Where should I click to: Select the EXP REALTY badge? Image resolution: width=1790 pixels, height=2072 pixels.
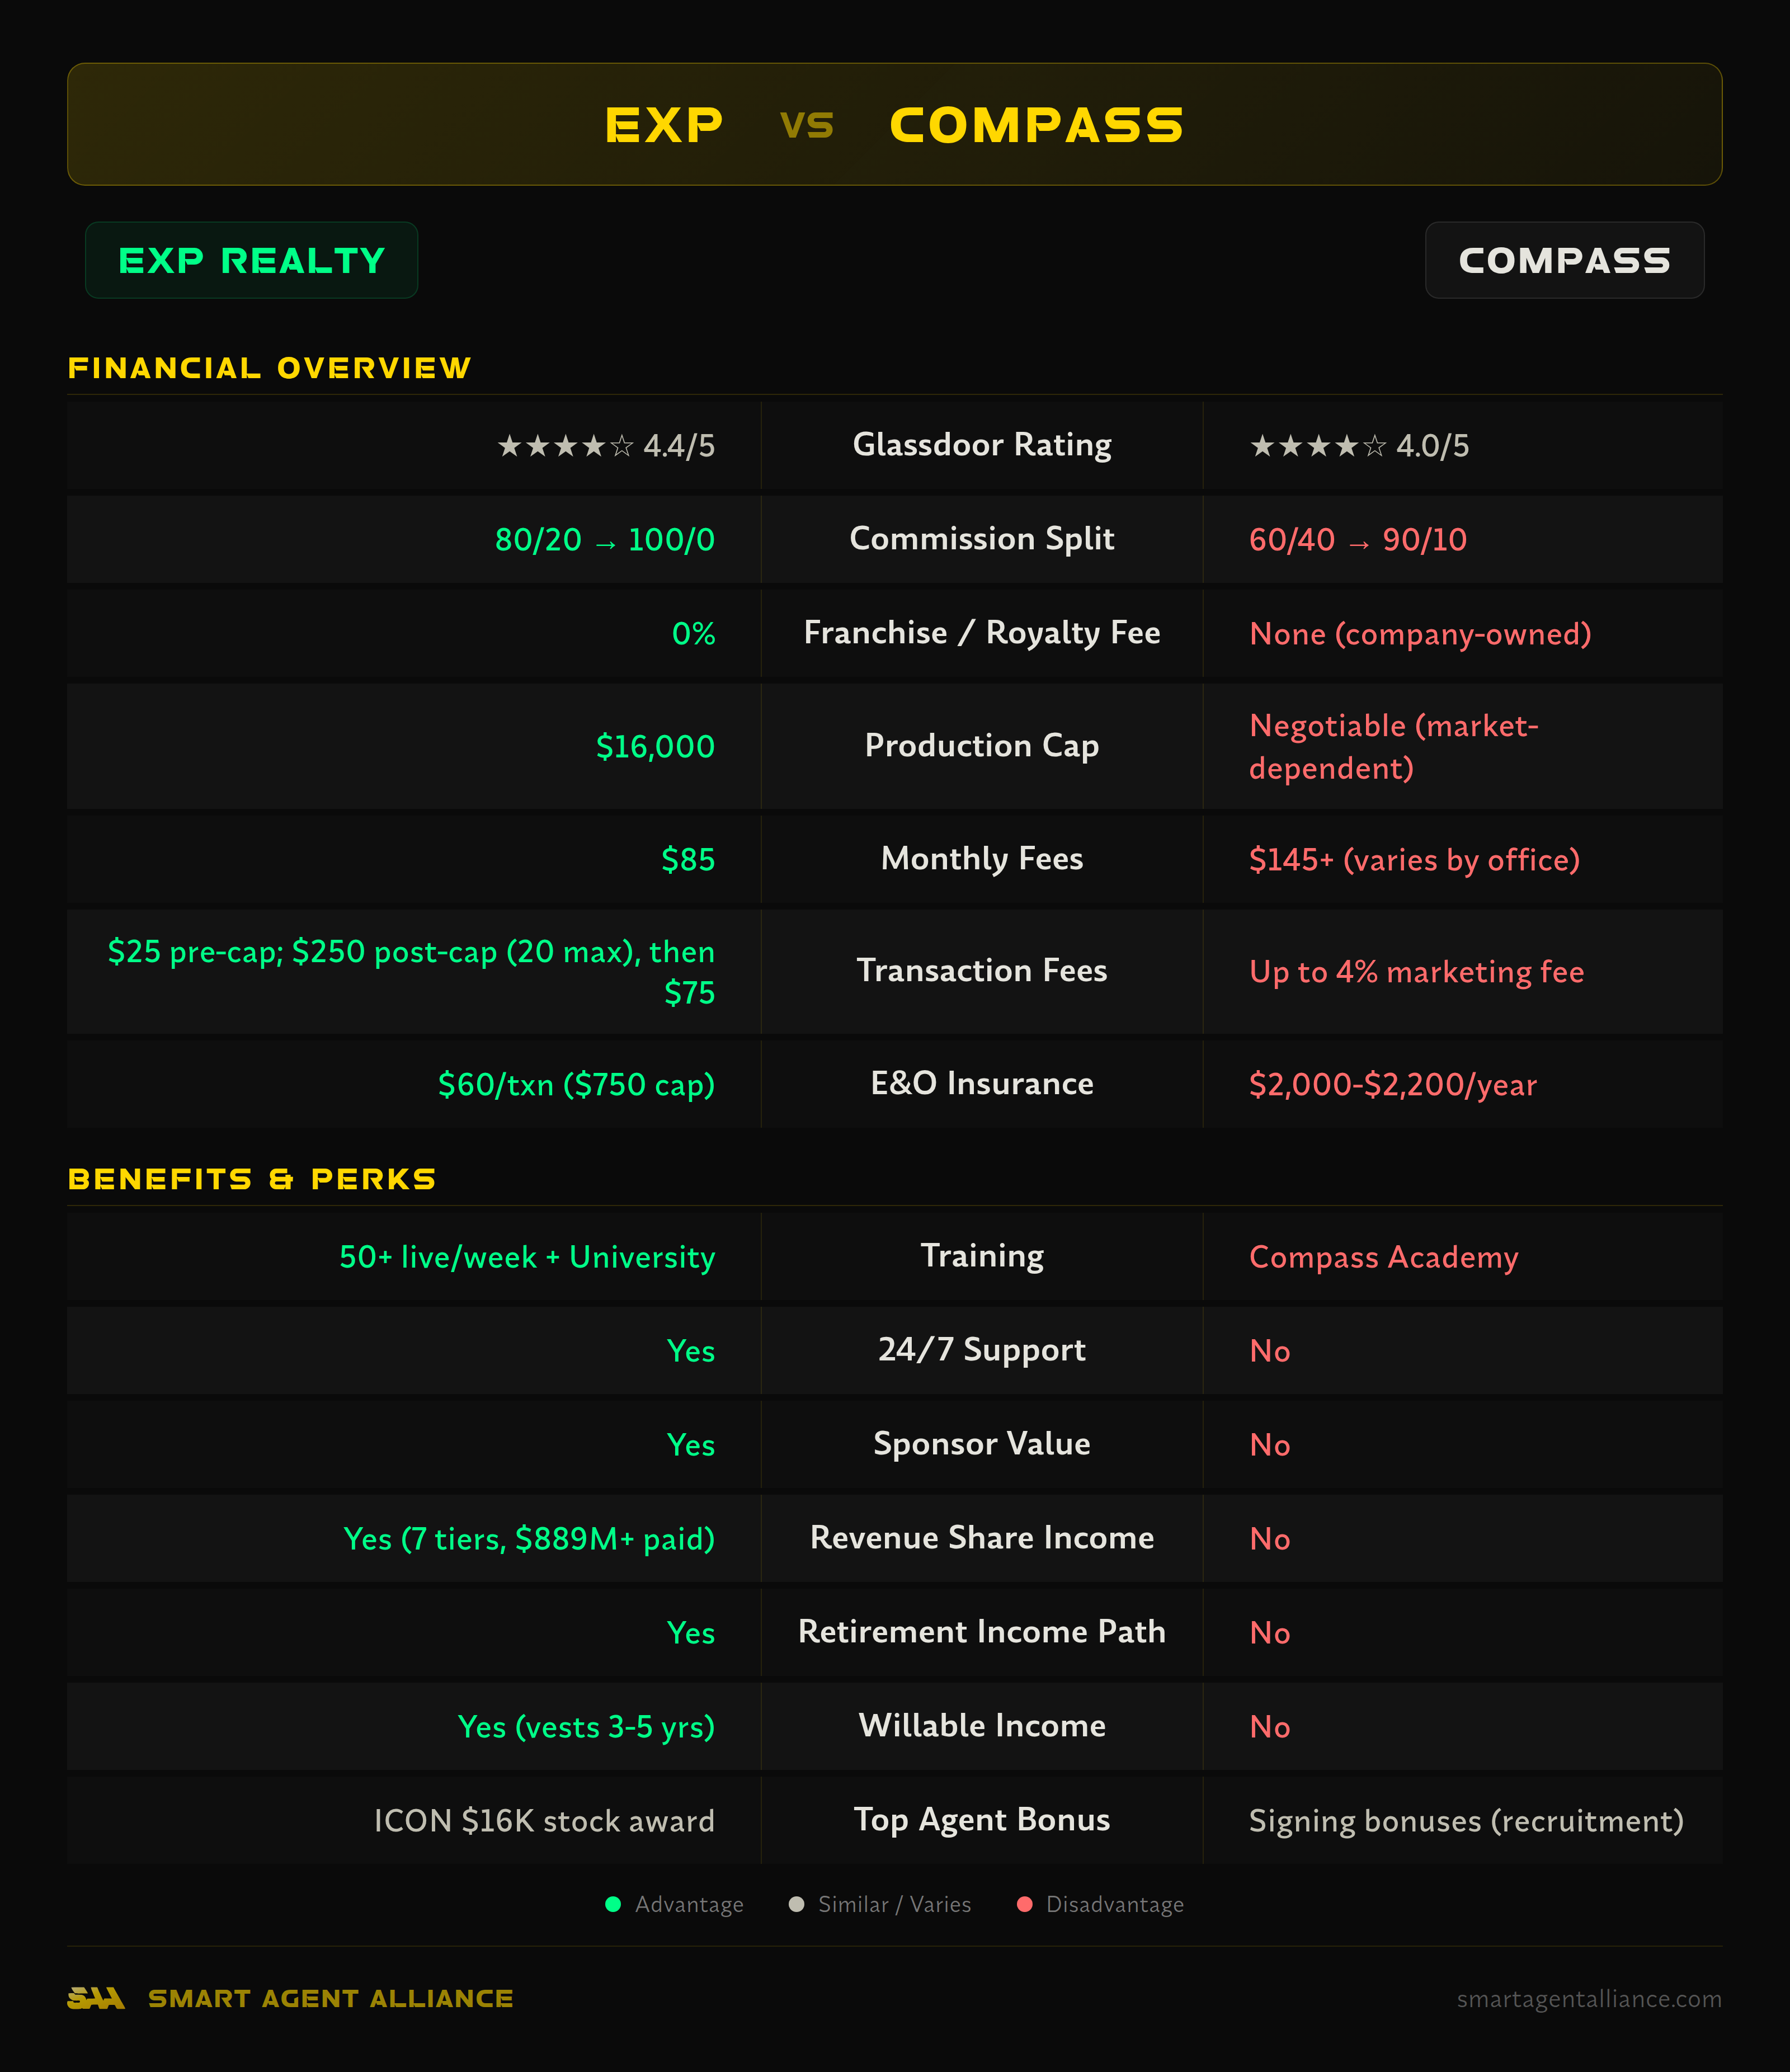[x=252, y=260]
